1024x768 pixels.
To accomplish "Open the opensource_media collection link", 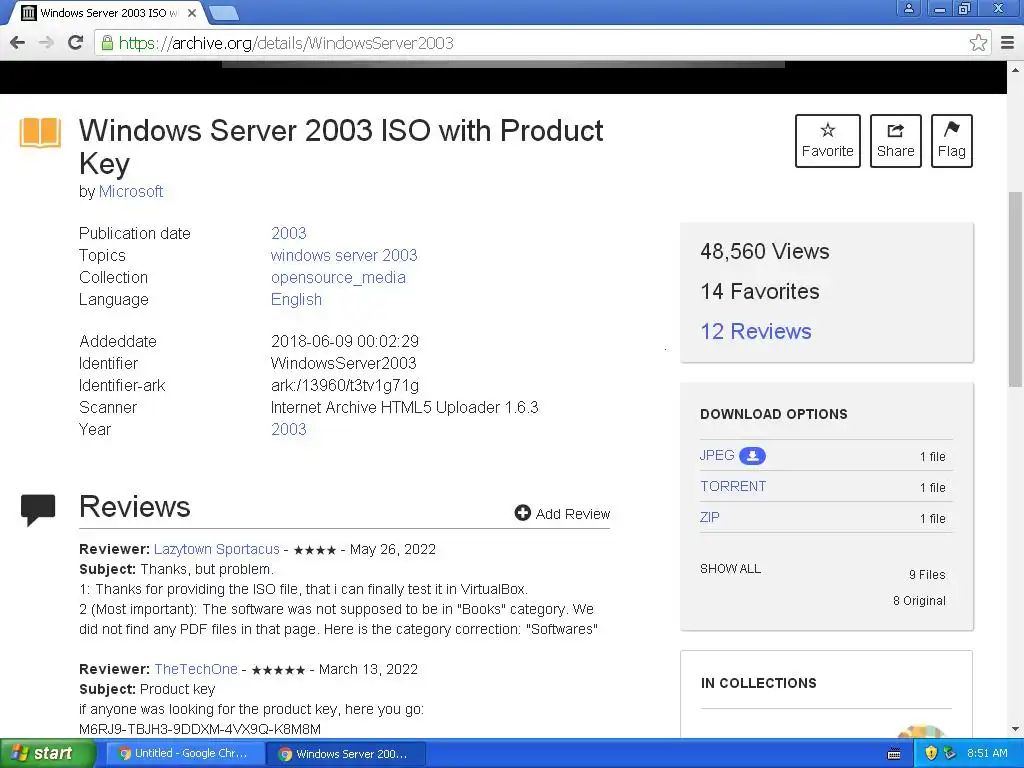I will click(x=338, y=278).
